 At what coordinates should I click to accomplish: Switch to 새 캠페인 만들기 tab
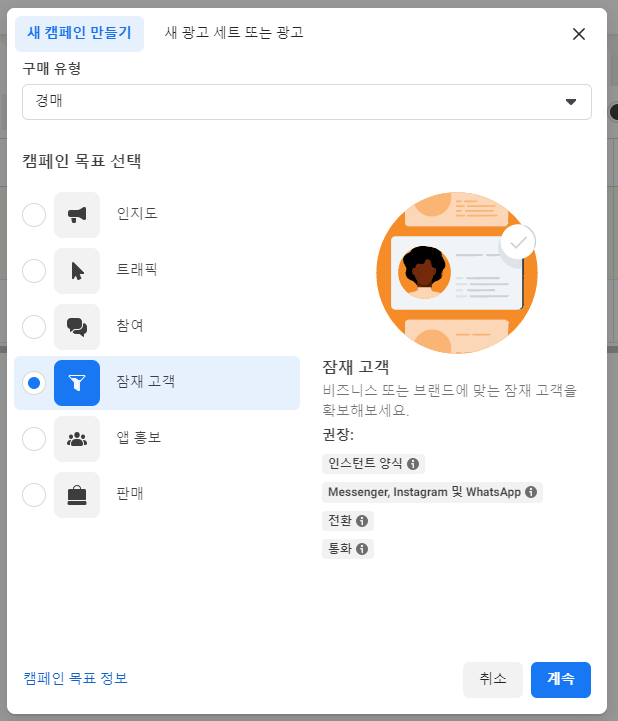pos(80,34)
